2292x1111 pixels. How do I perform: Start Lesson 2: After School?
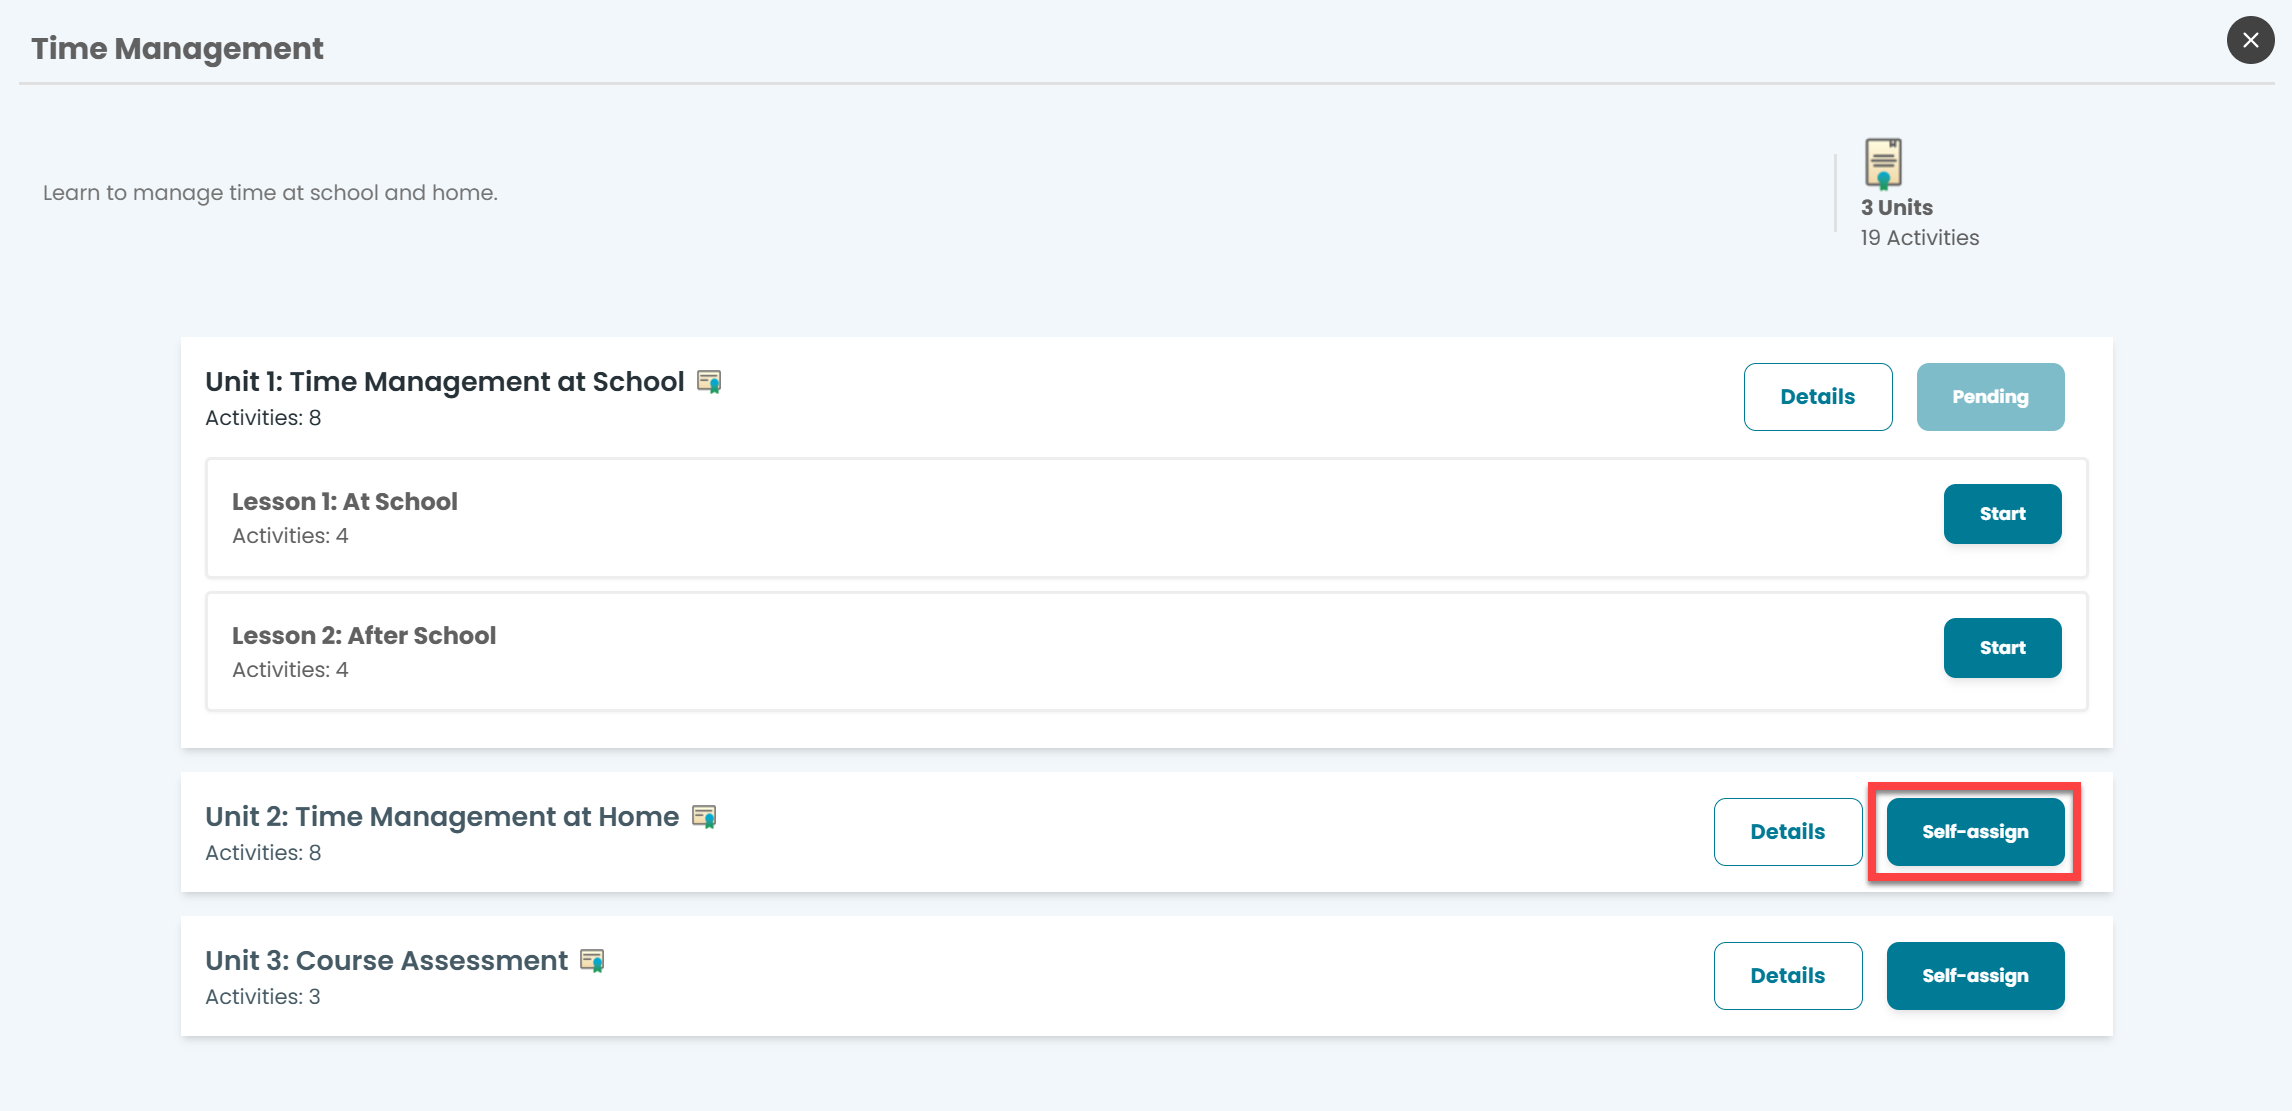[x=2002, y=648]
